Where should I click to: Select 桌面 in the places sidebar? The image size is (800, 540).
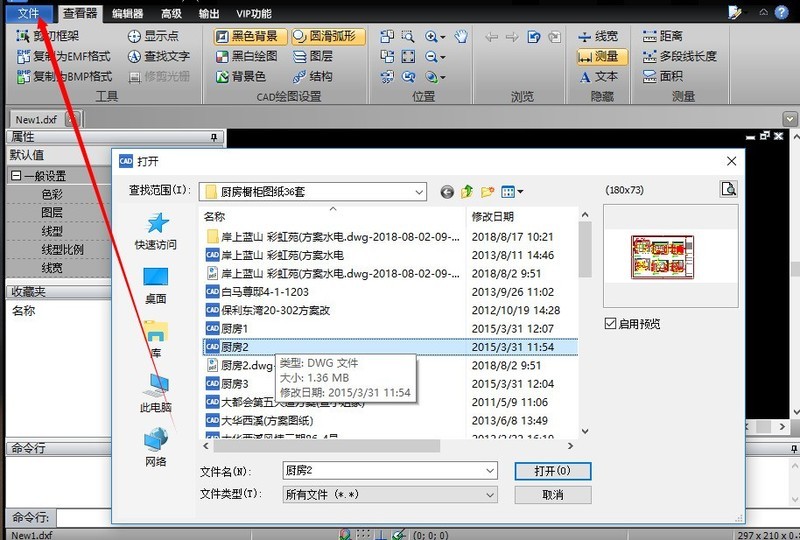[x=156, y=285]
